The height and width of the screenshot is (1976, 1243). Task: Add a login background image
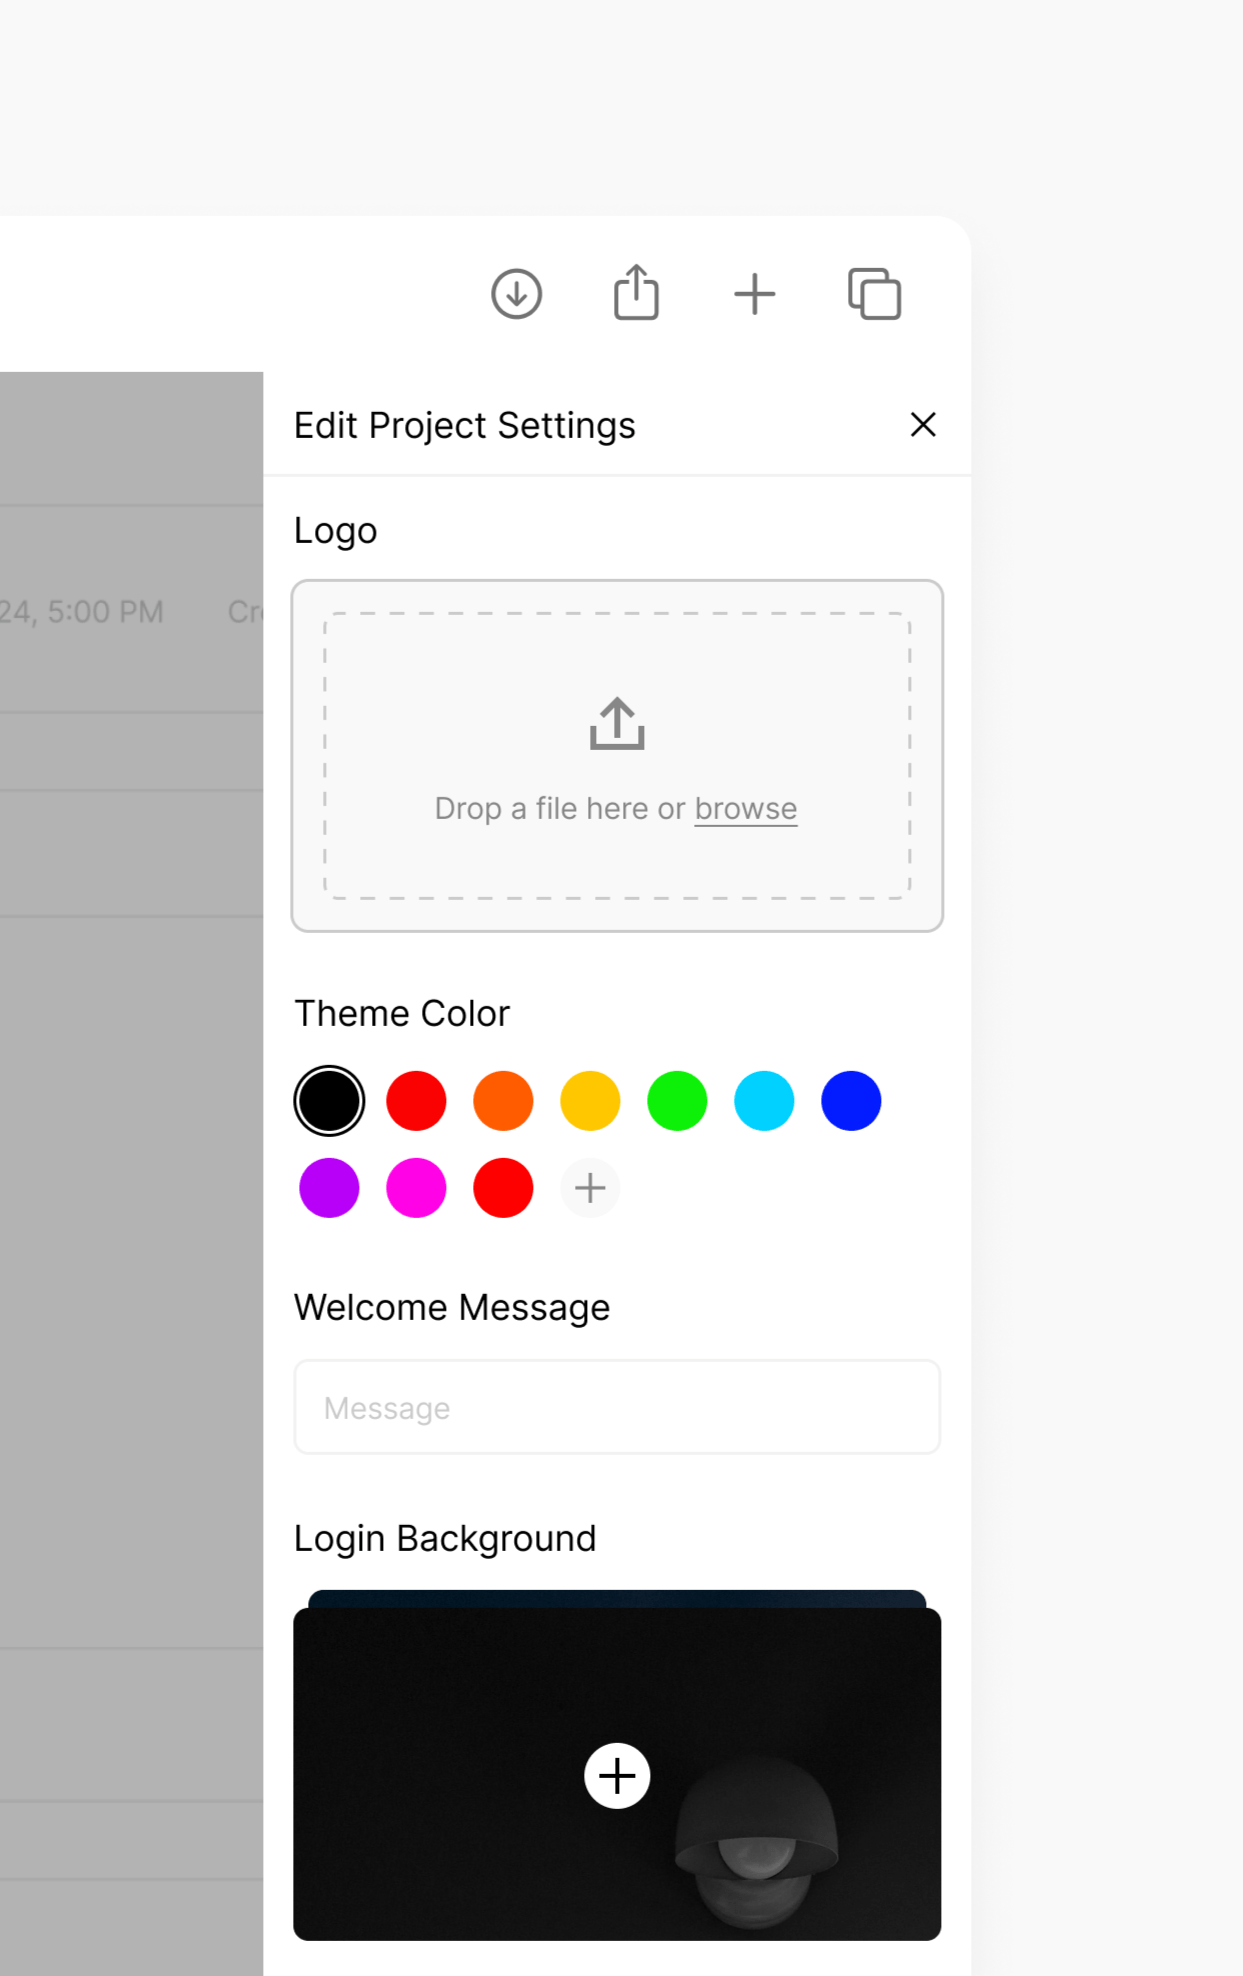click(x=617, y=1776)
